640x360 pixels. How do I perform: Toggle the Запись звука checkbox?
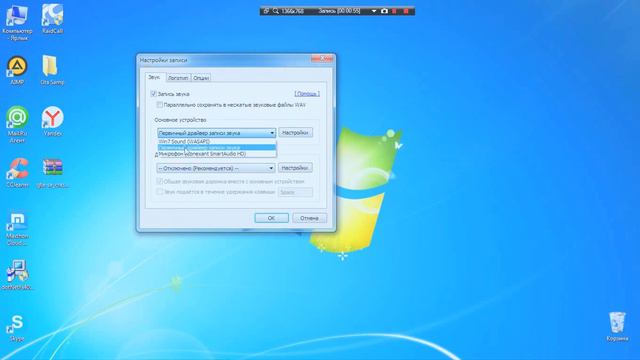[x=153, y=94]
